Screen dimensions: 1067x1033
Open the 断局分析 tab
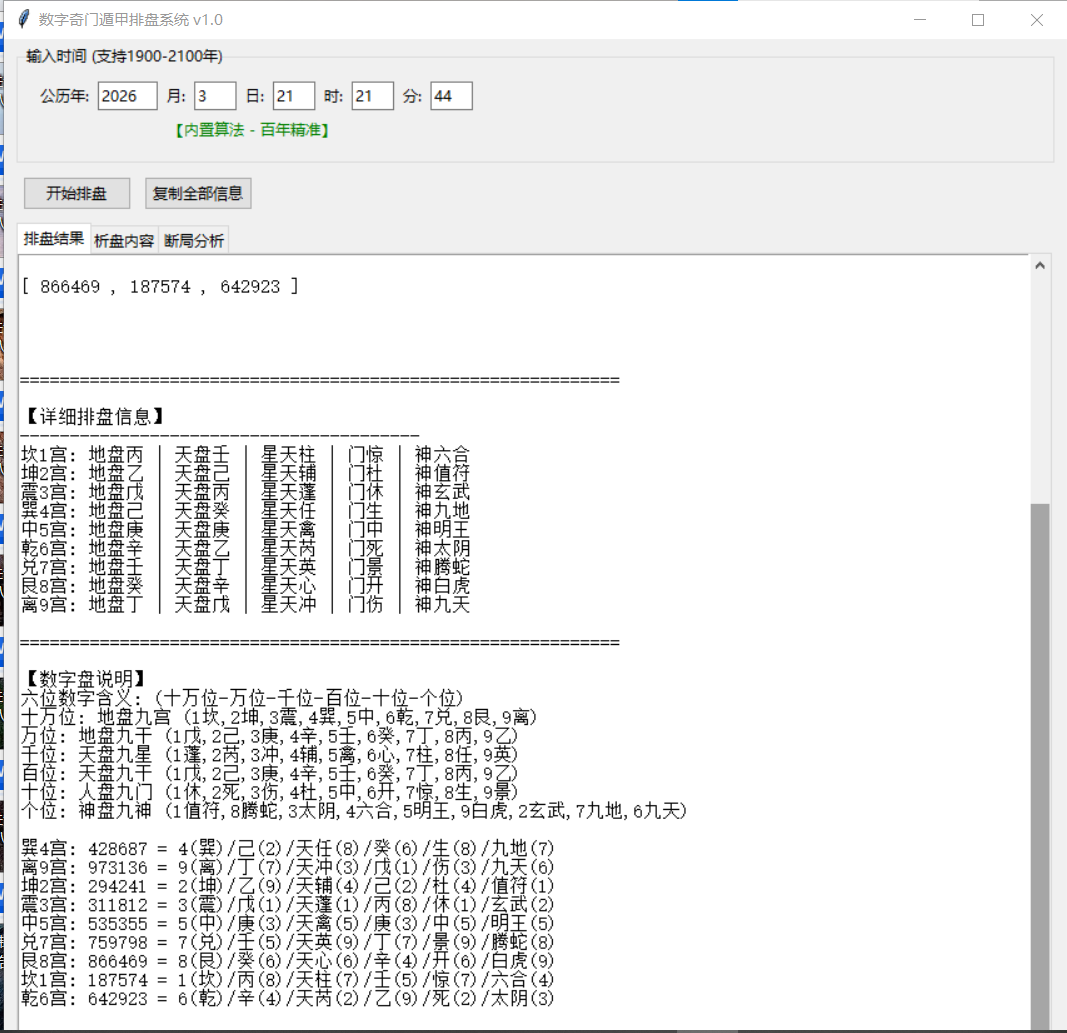point(194,241)
